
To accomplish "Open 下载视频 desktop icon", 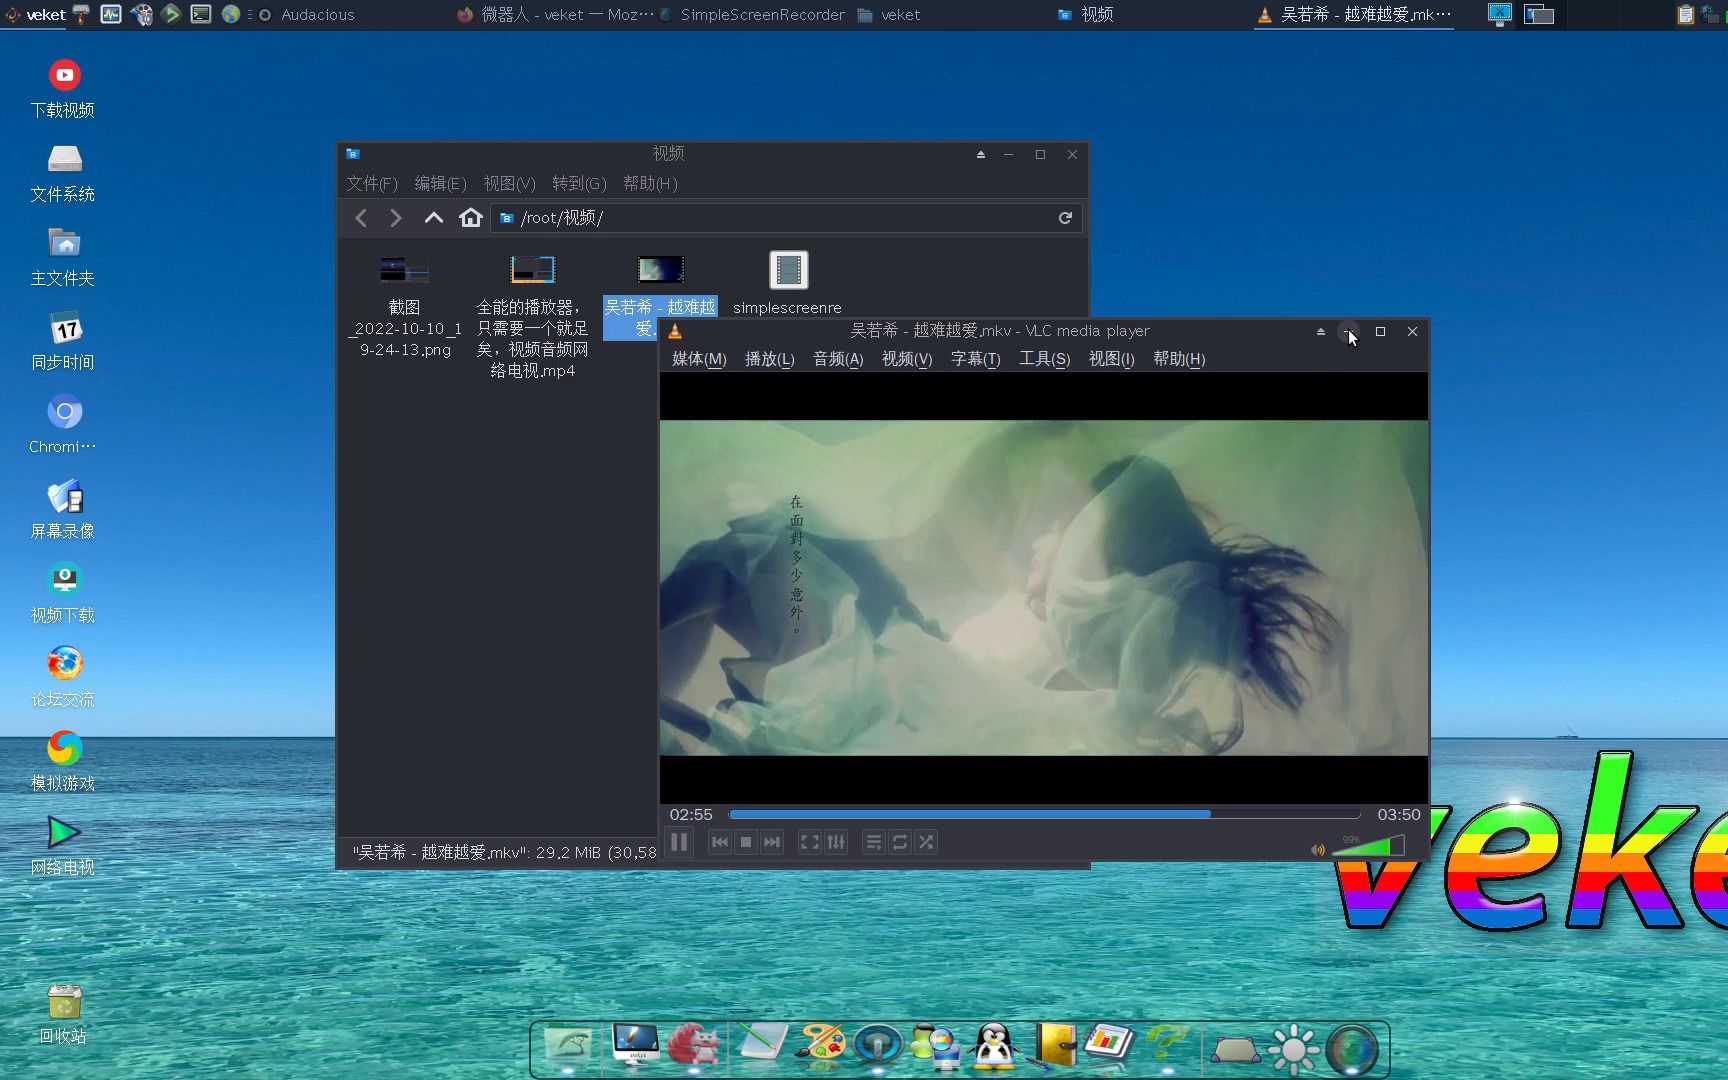I will coord(63,90).
